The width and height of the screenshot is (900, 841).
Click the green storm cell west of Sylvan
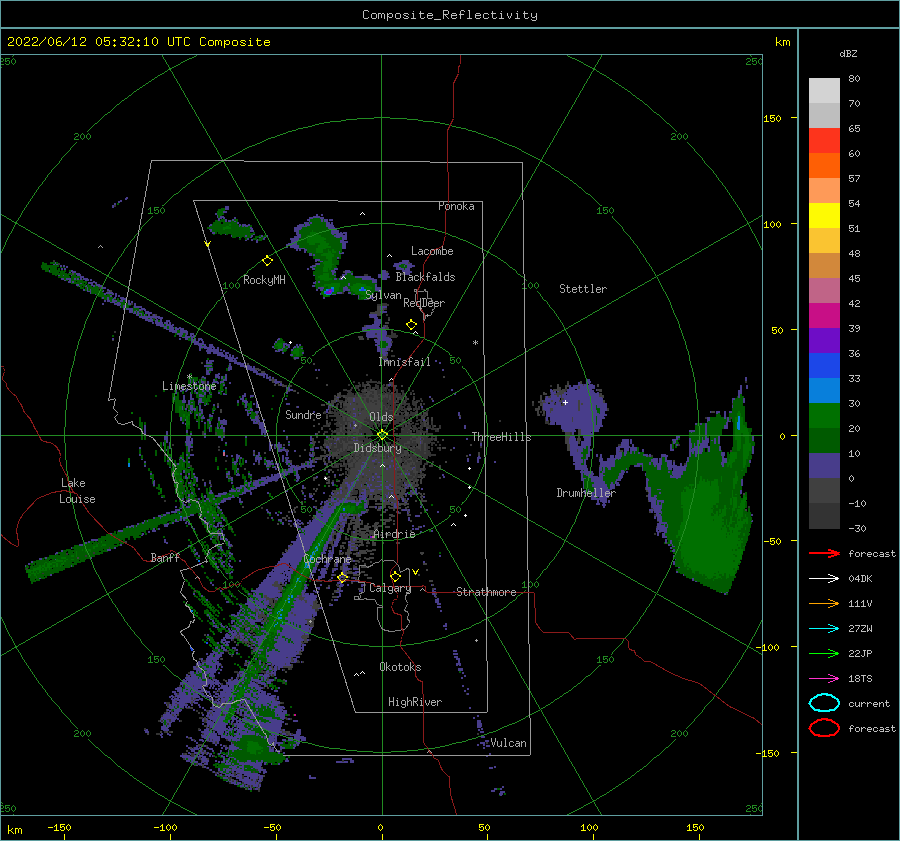coord(328,258)
